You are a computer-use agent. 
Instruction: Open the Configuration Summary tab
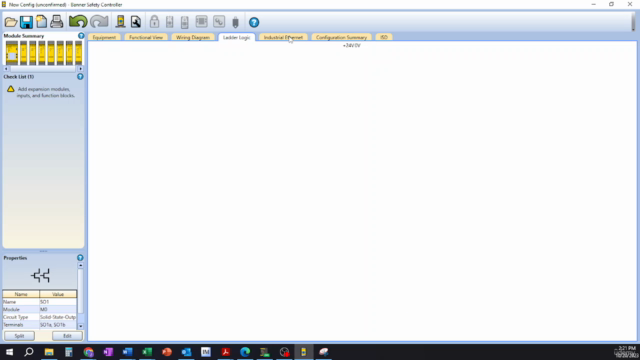[341, 37]
